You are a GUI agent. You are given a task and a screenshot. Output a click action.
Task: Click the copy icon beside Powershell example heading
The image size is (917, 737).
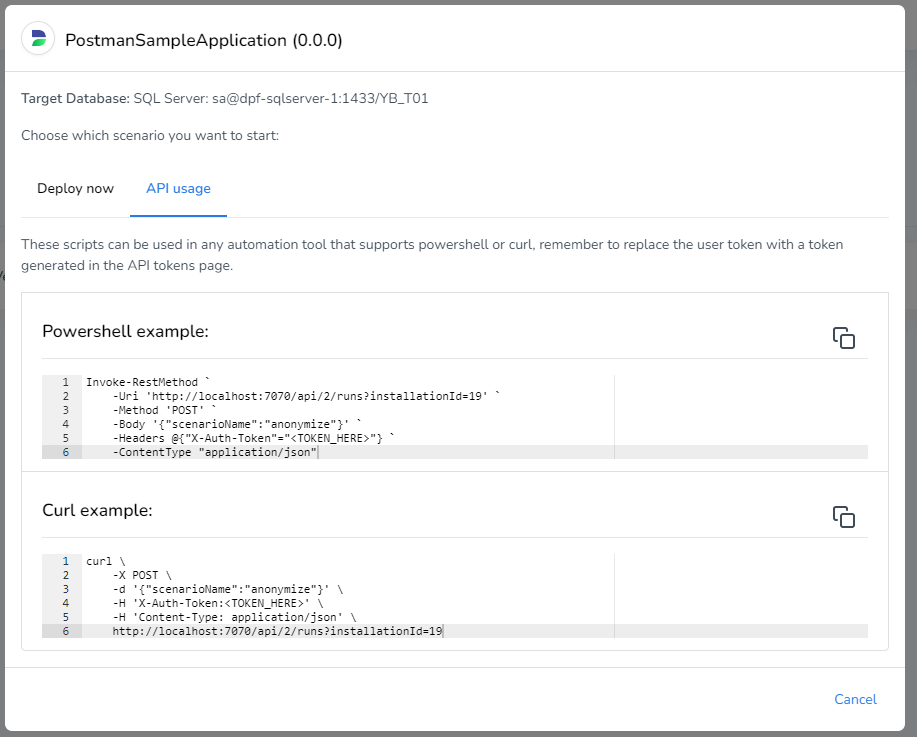[x=843, y=338]
